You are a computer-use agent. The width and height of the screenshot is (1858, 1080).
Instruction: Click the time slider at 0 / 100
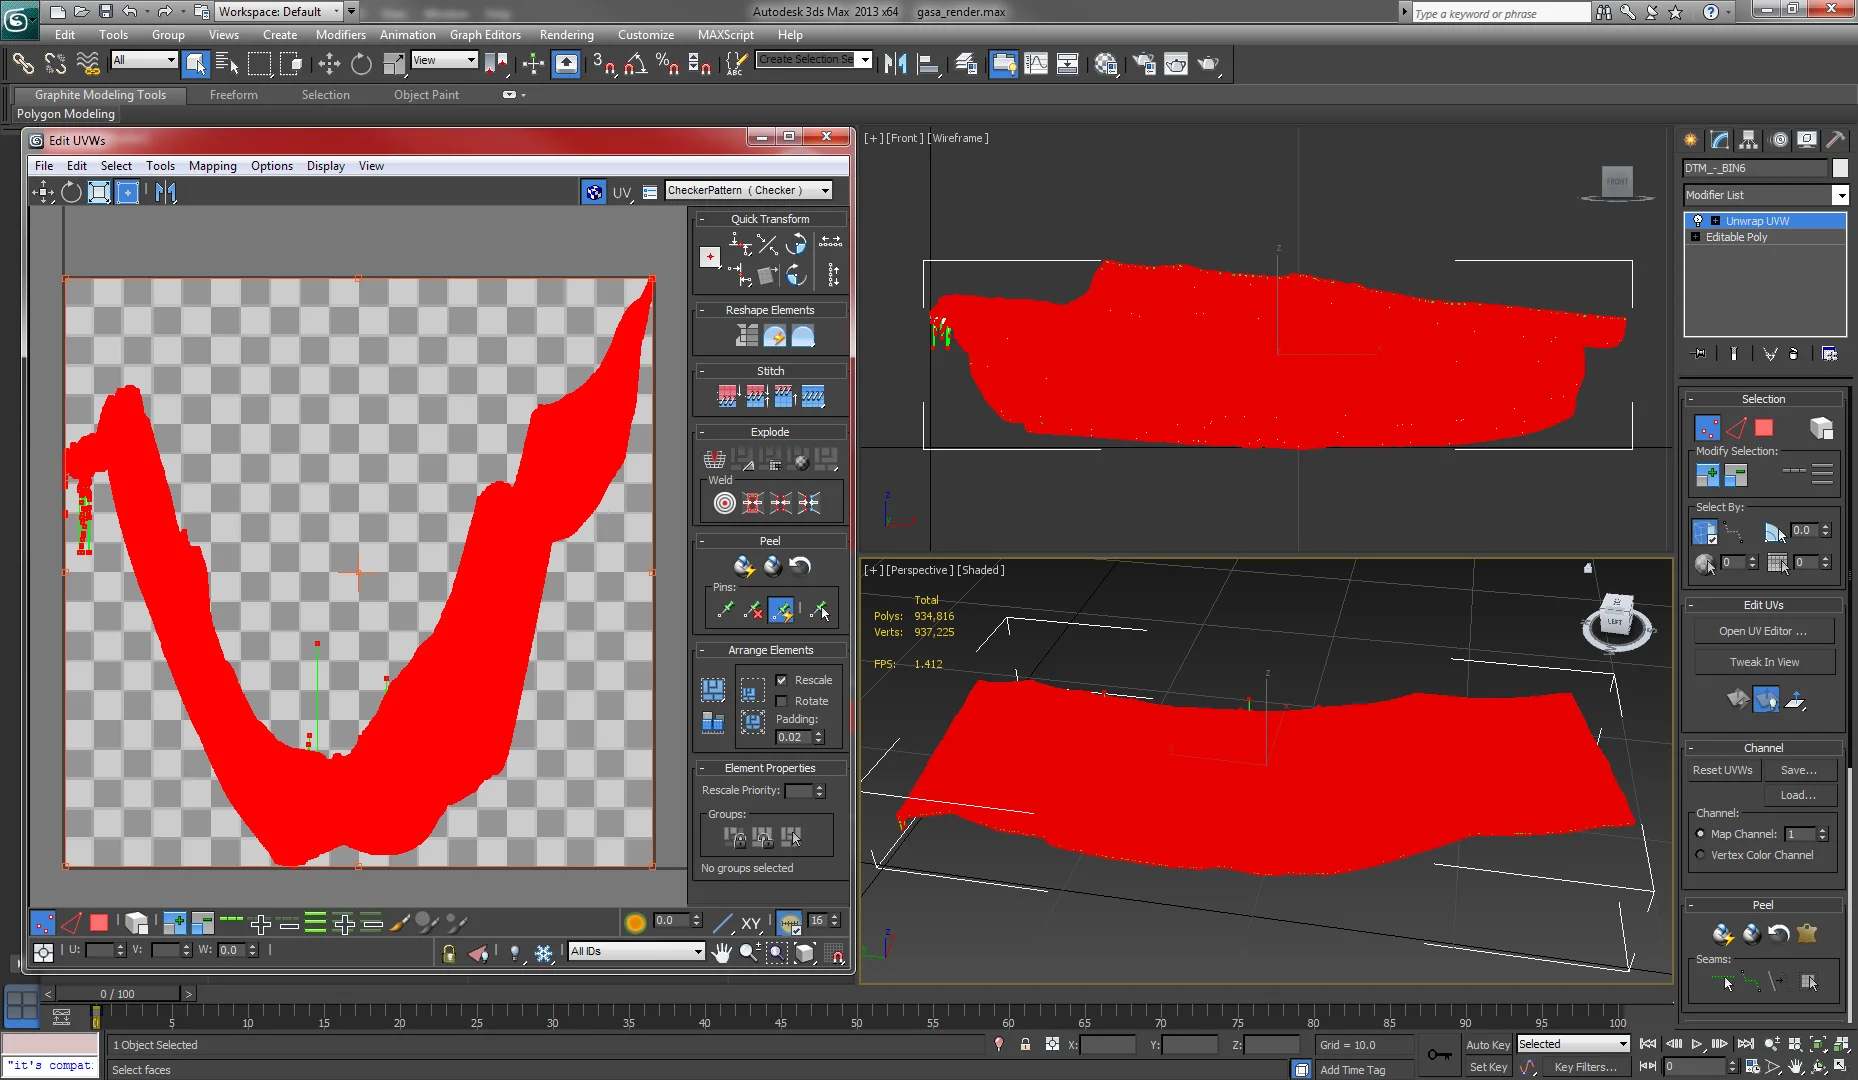[117, 993]
